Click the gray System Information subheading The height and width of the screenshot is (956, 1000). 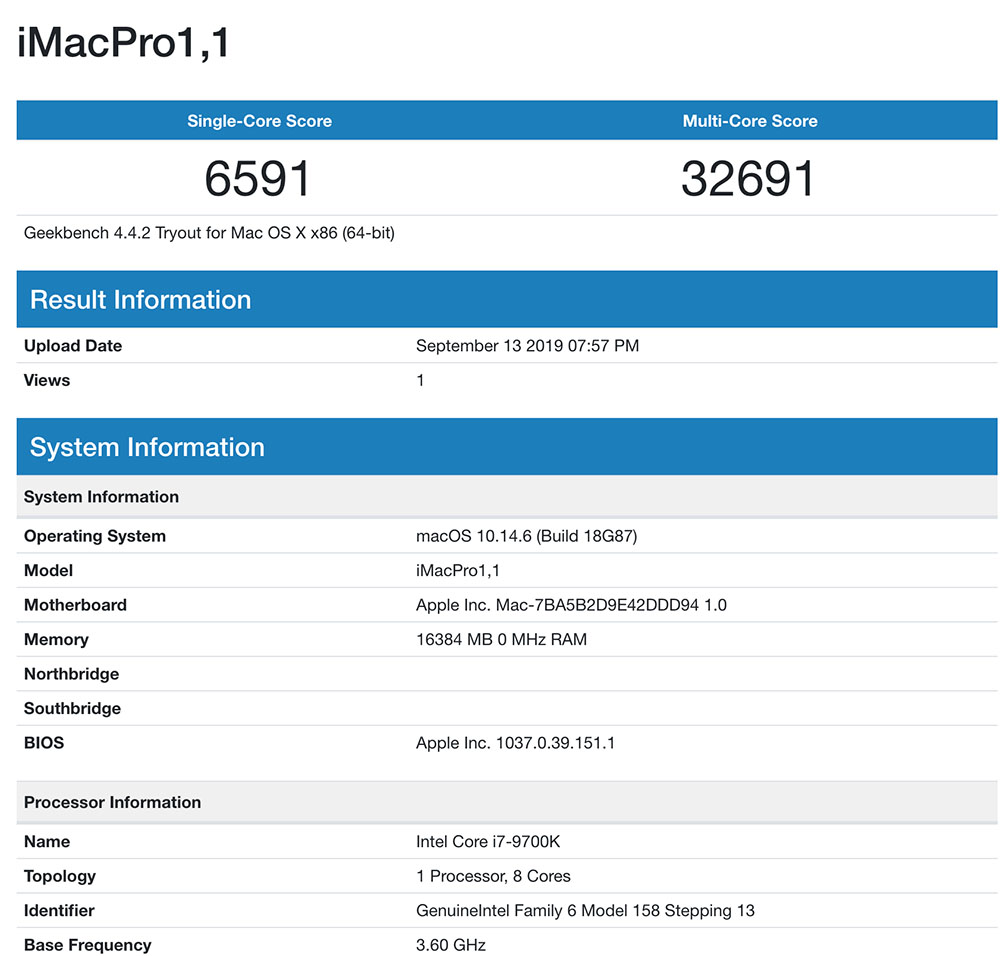point(101,497)
